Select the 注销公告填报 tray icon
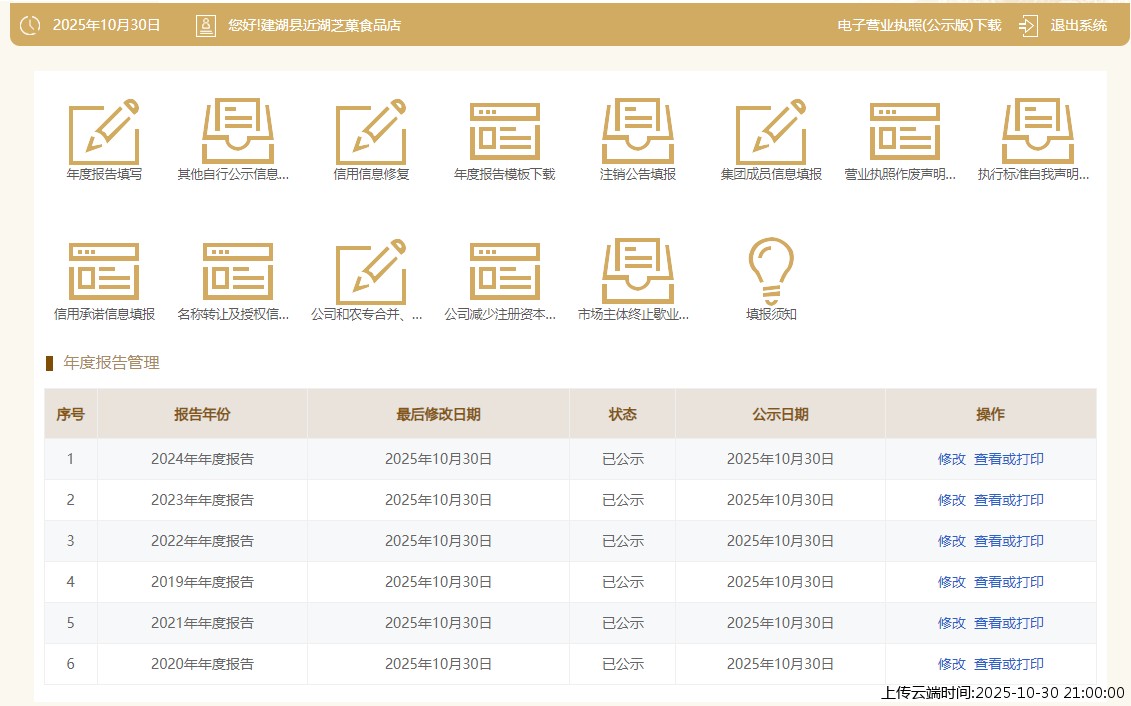The width and height of the screenshot is (1131, 706). (638, 132)
